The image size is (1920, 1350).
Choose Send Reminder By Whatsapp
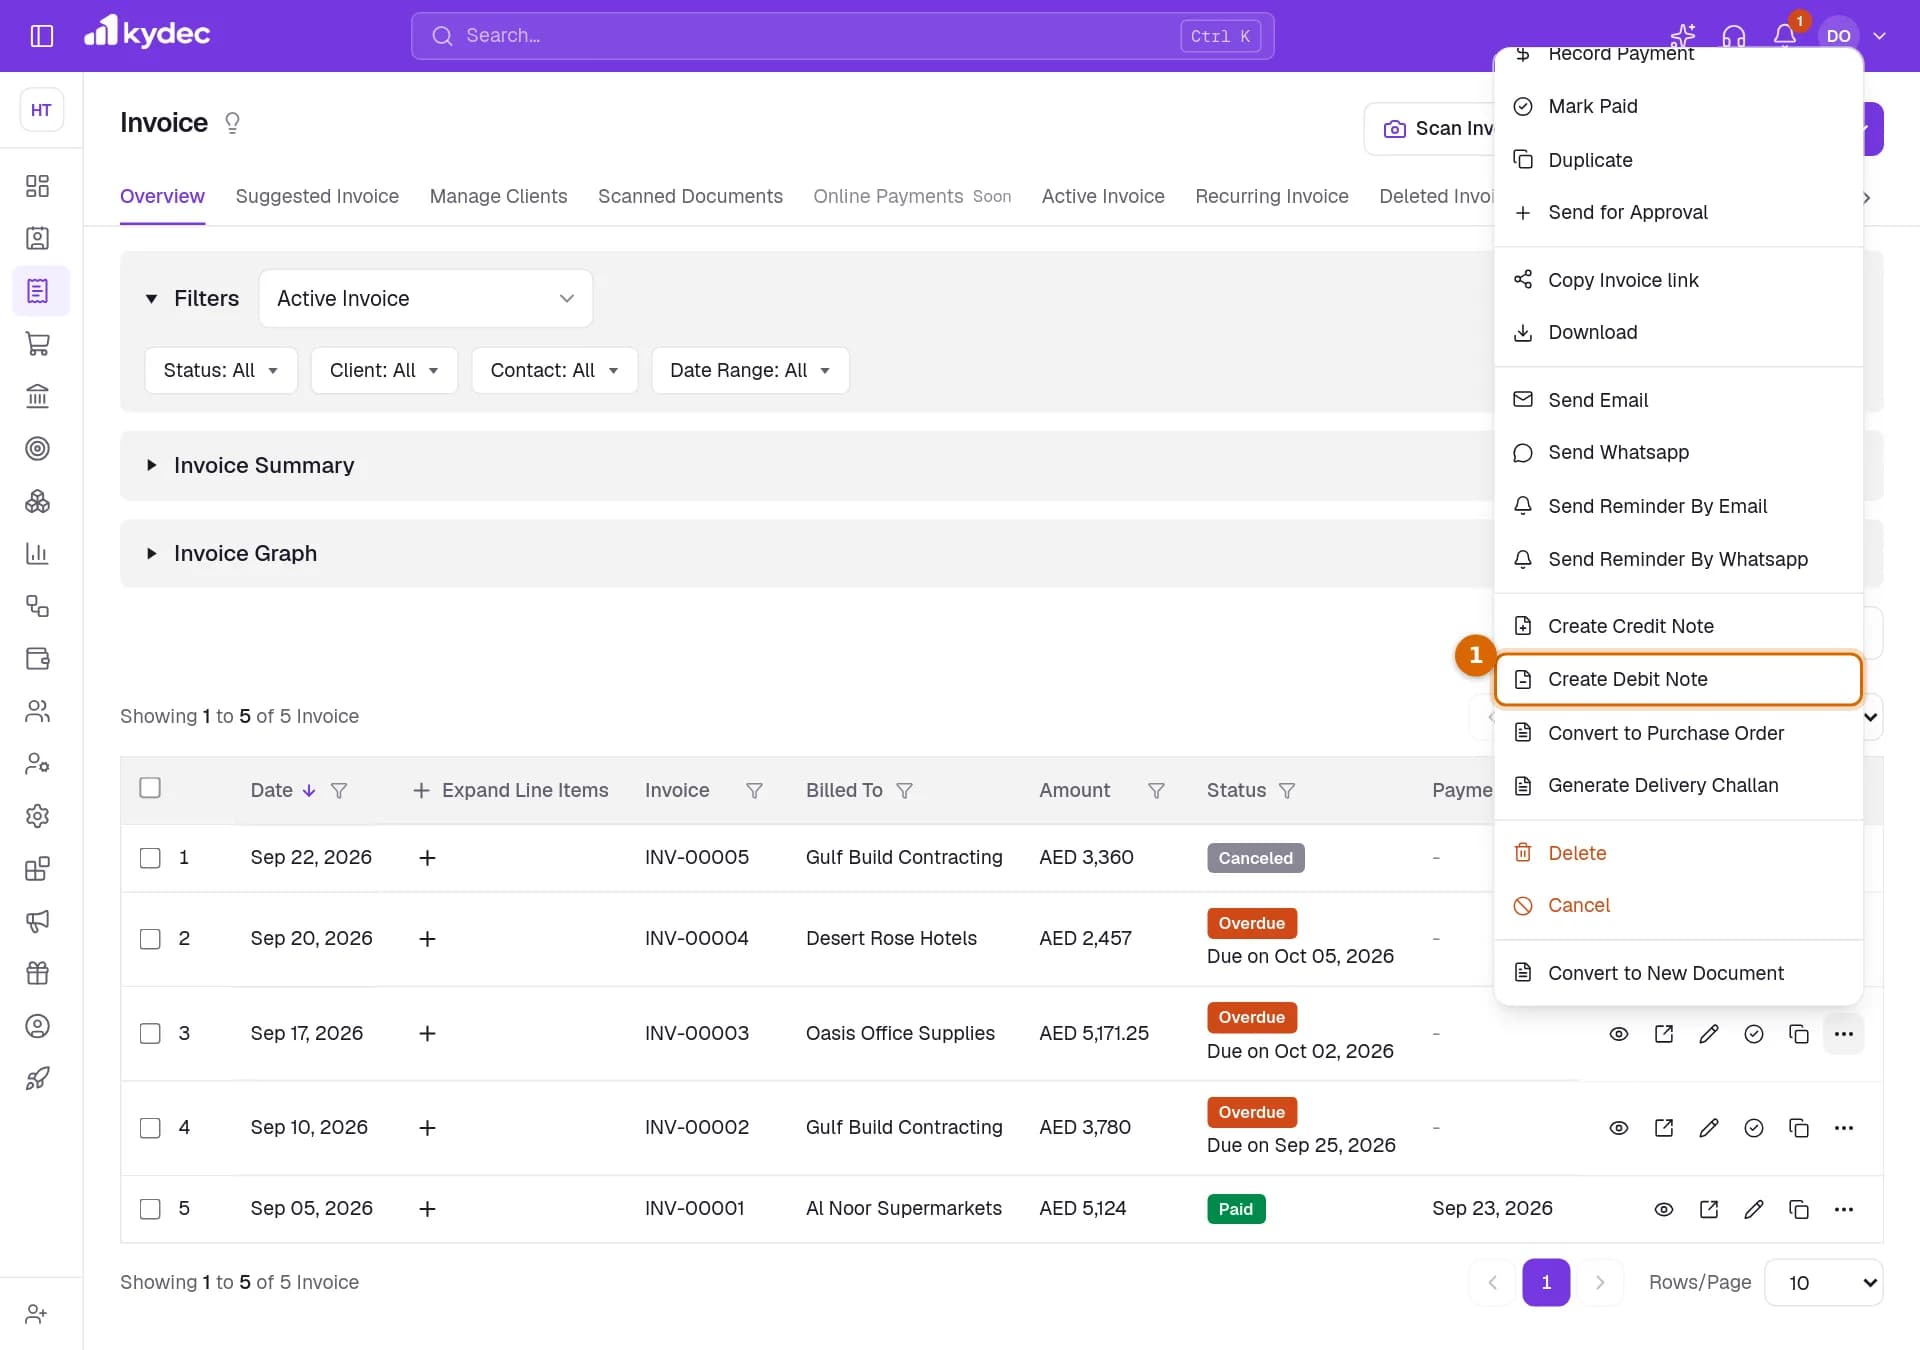click(x=1678, y=559)
